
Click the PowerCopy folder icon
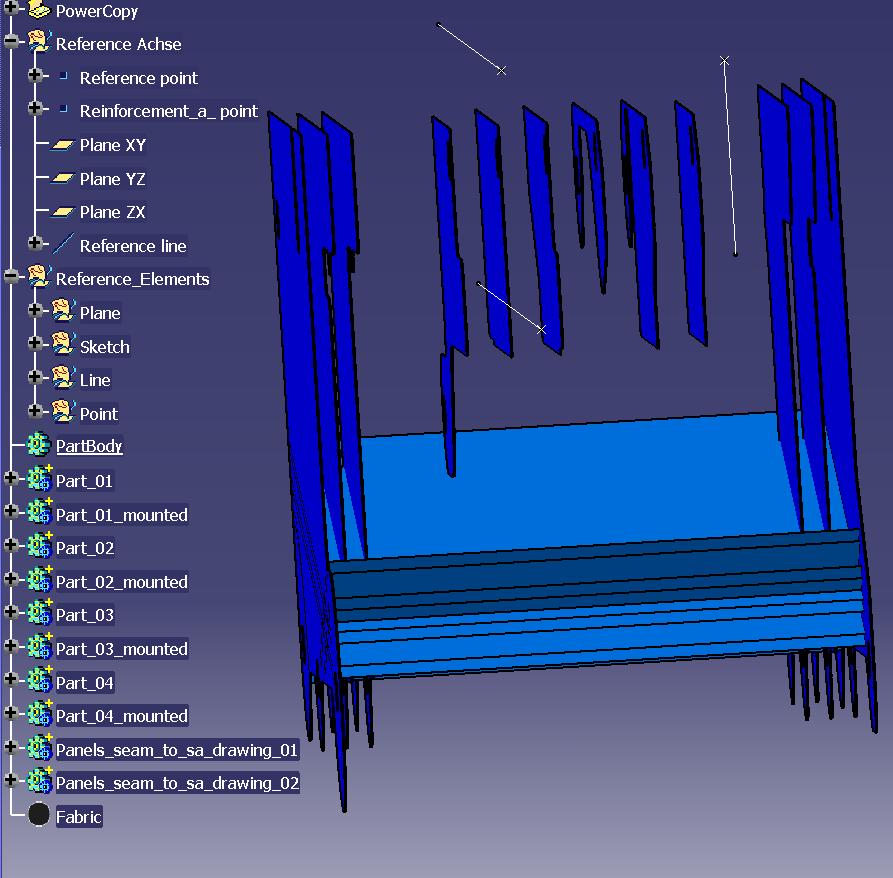click(x=39, y=9)
